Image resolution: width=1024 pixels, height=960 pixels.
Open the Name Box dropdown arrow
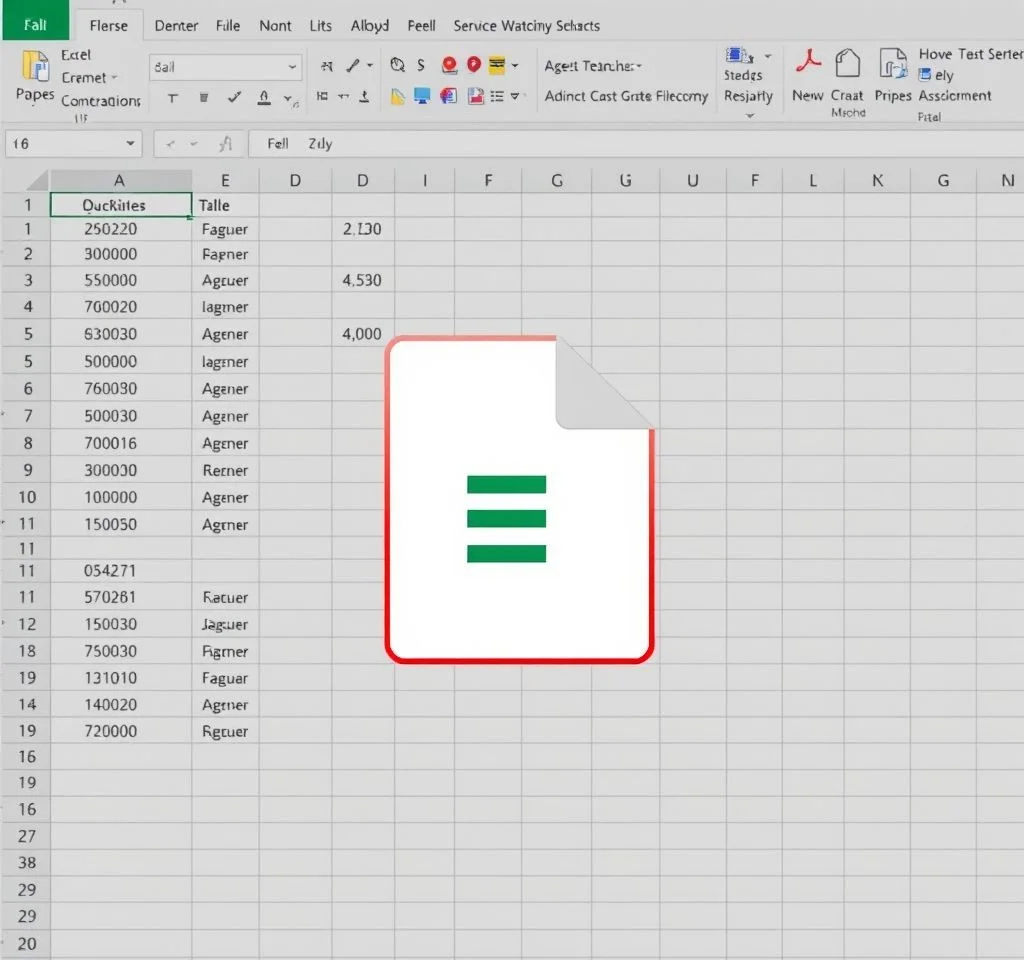pos(130,144)
